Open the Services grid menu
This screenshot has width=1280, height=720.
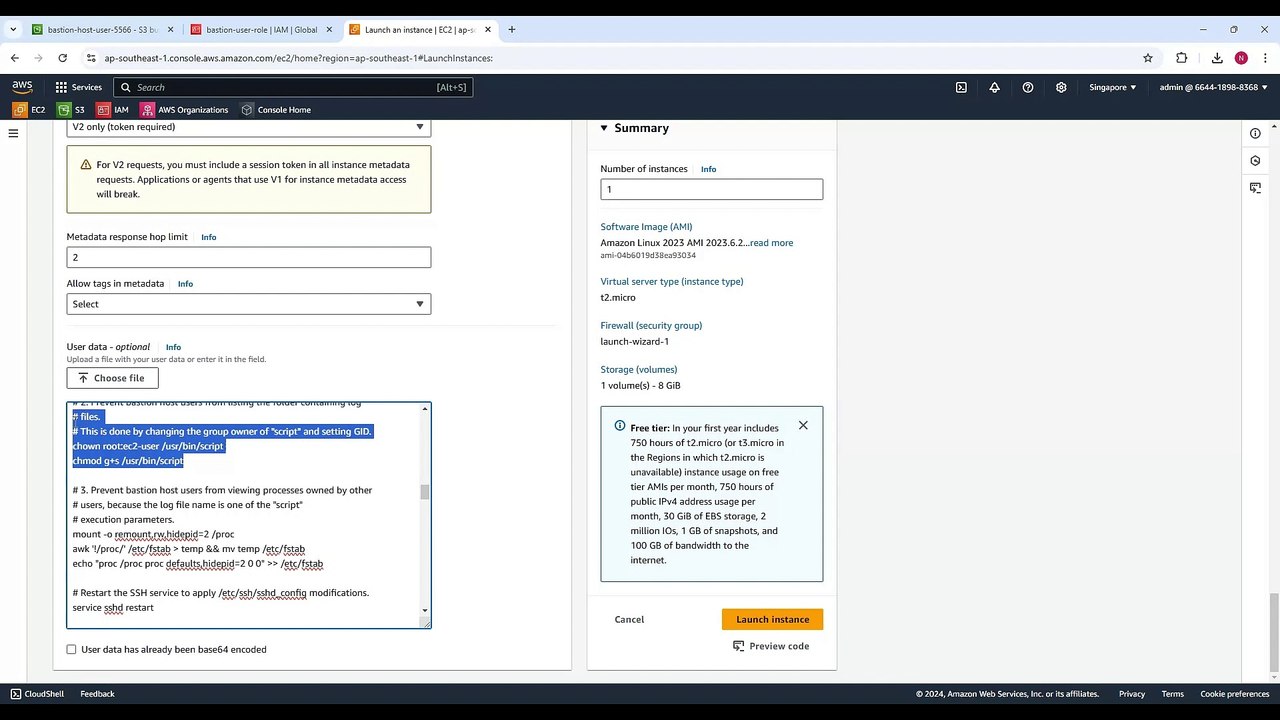point(78,87)
